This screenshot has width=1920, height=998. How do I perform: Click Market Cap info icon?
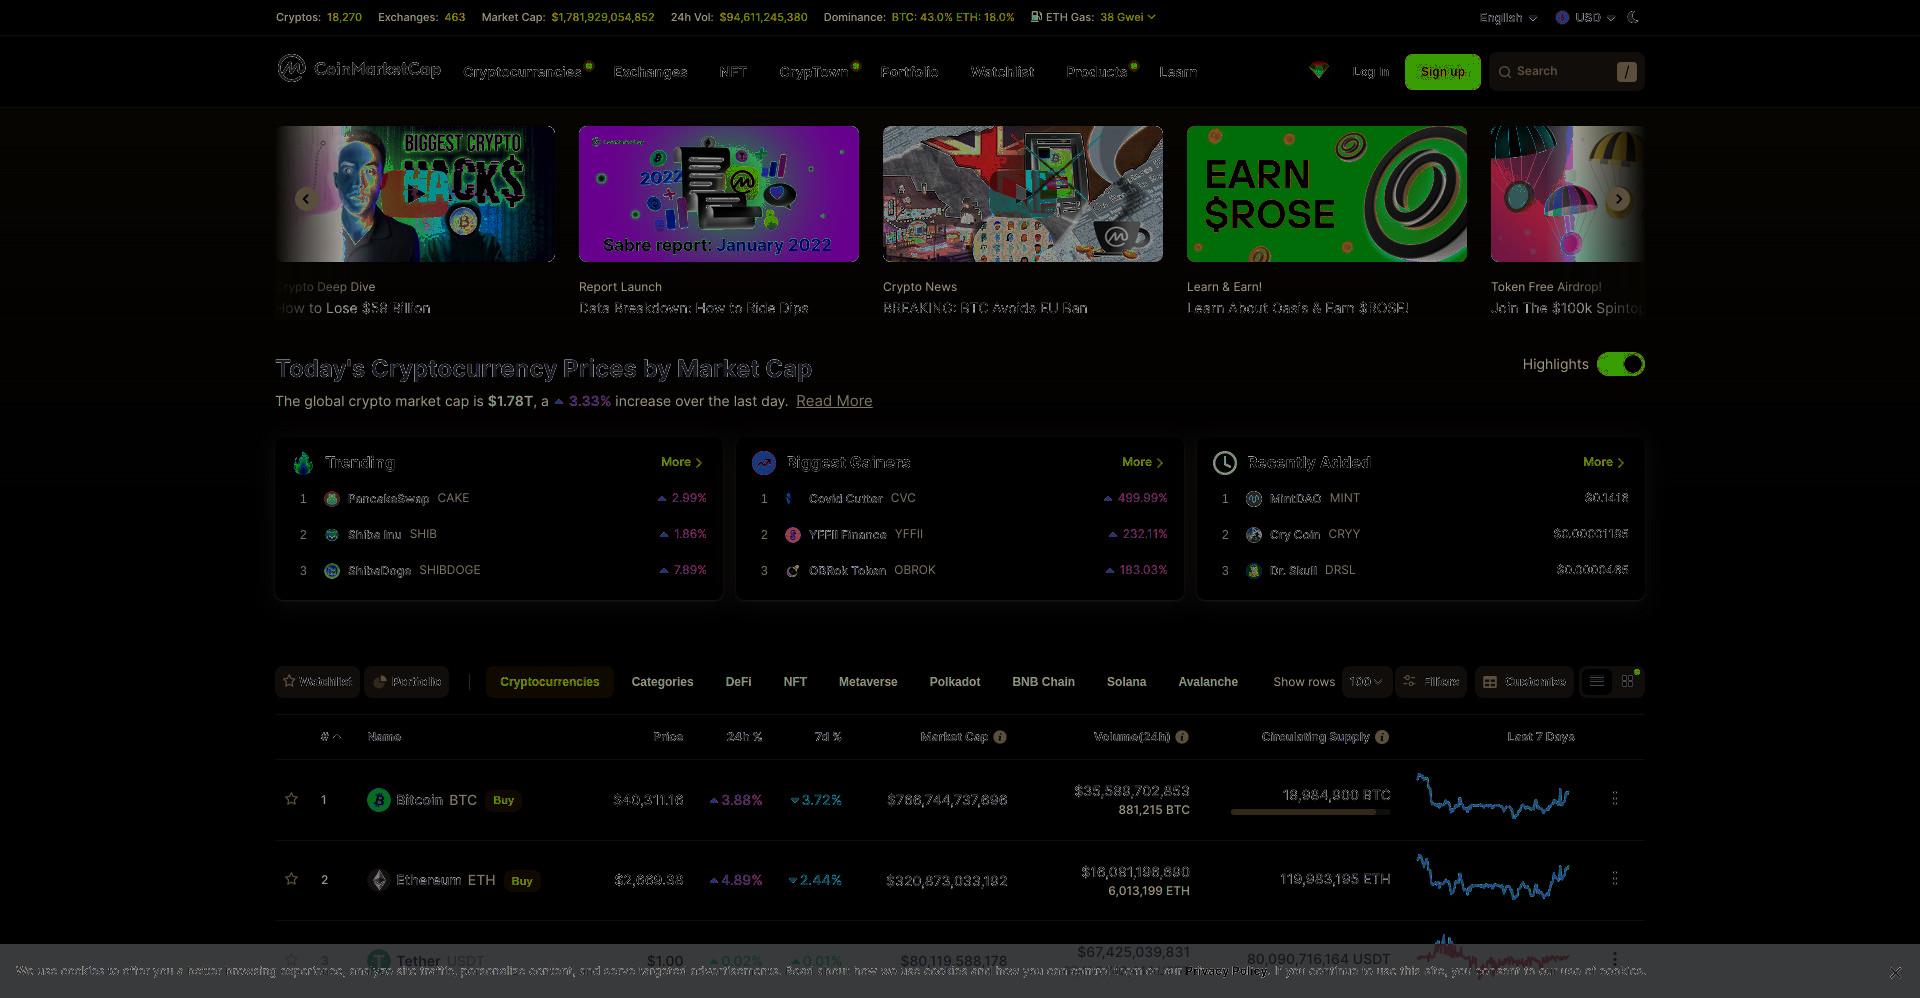tap(1000, 737)
